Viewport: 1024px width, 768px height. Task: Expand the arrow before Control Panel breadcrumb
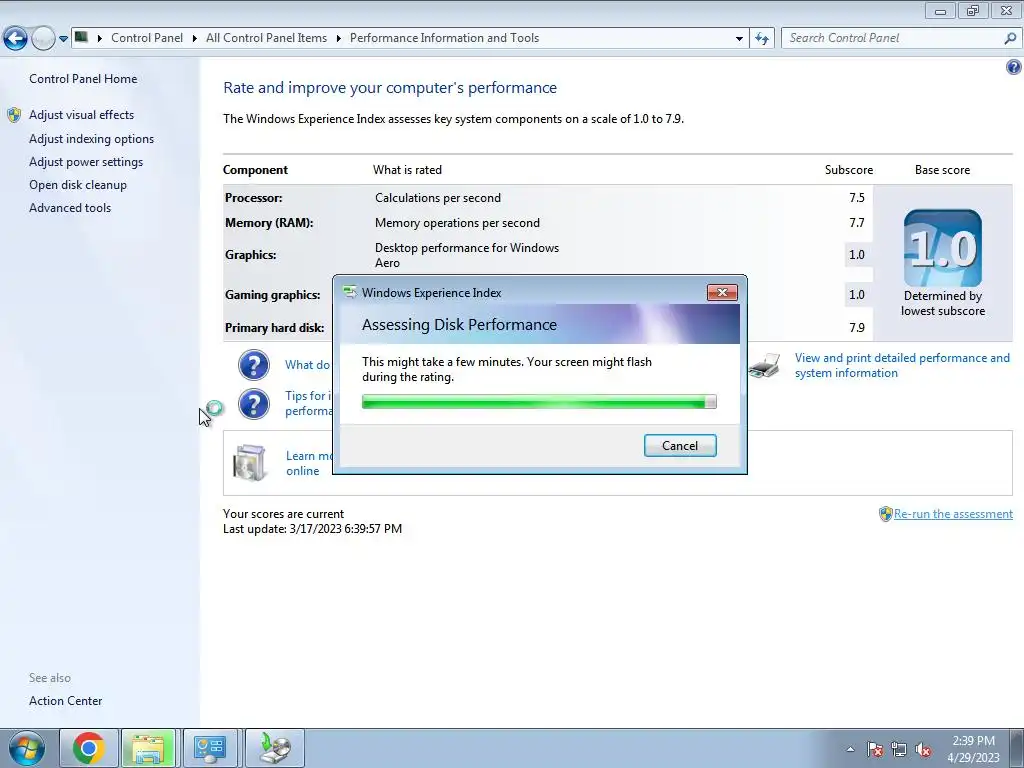[99, 38]
